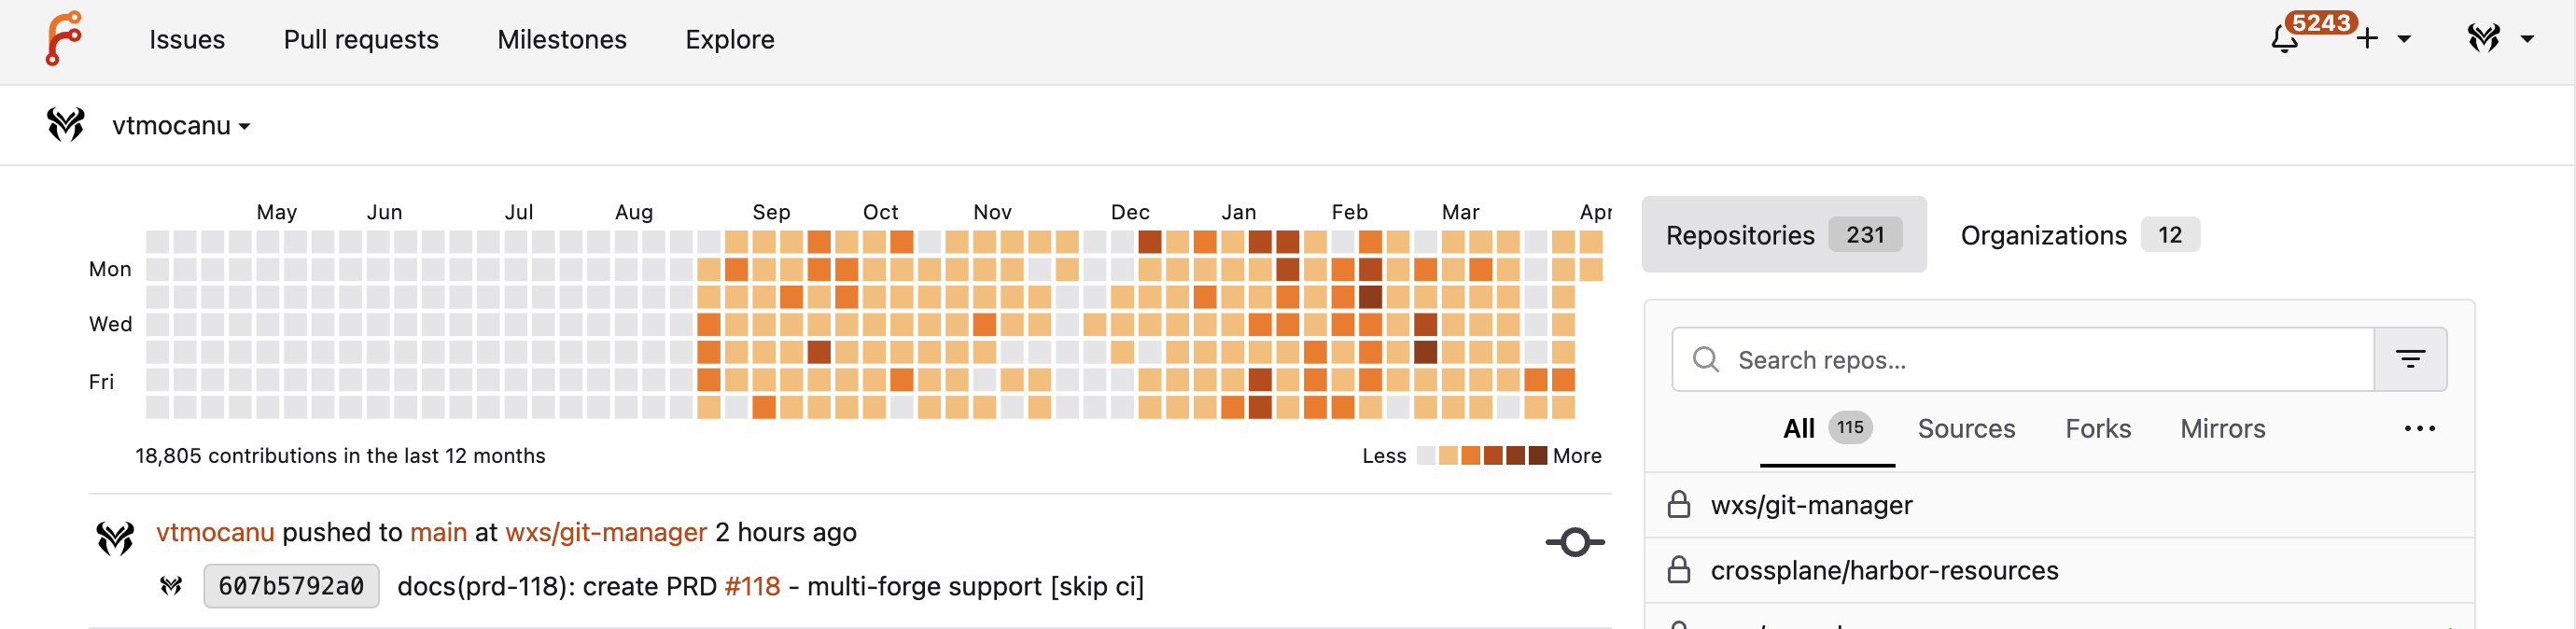Click the commit hash 607b5792a0

291,586
